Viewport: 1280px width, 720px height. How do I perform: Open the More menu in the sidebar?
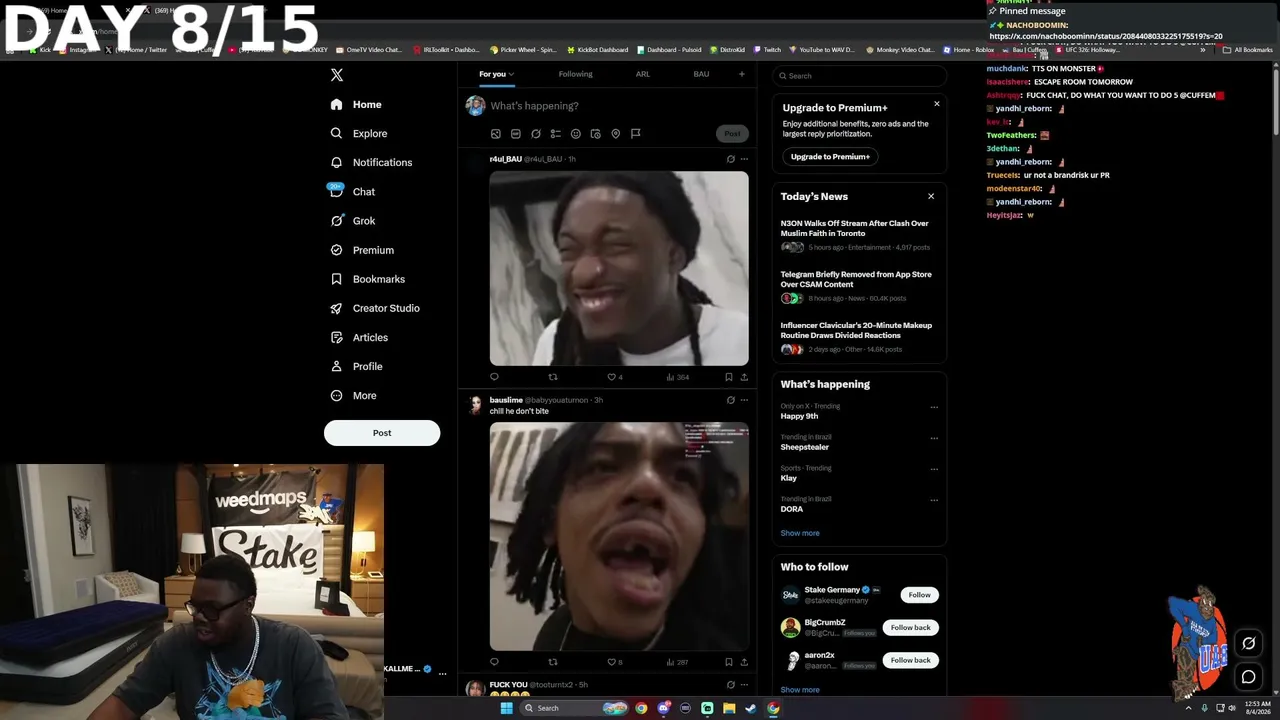[353, 395]
